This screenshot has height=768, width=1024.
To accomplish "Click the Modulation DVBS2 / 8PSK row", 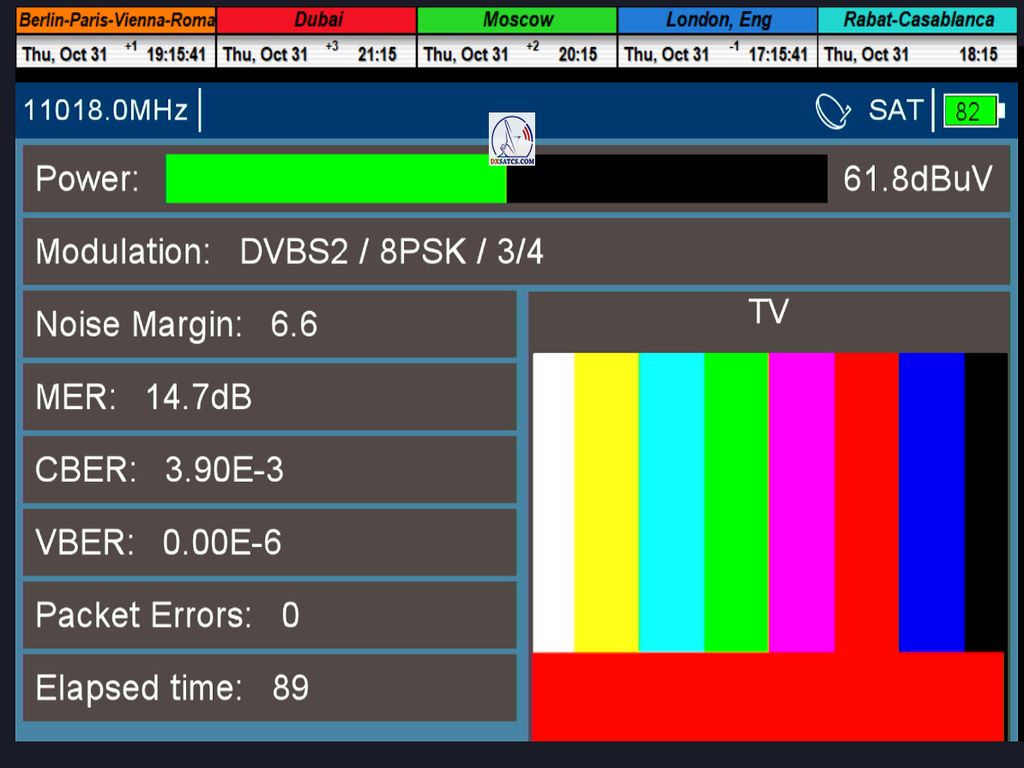I will tap(516, 252).
